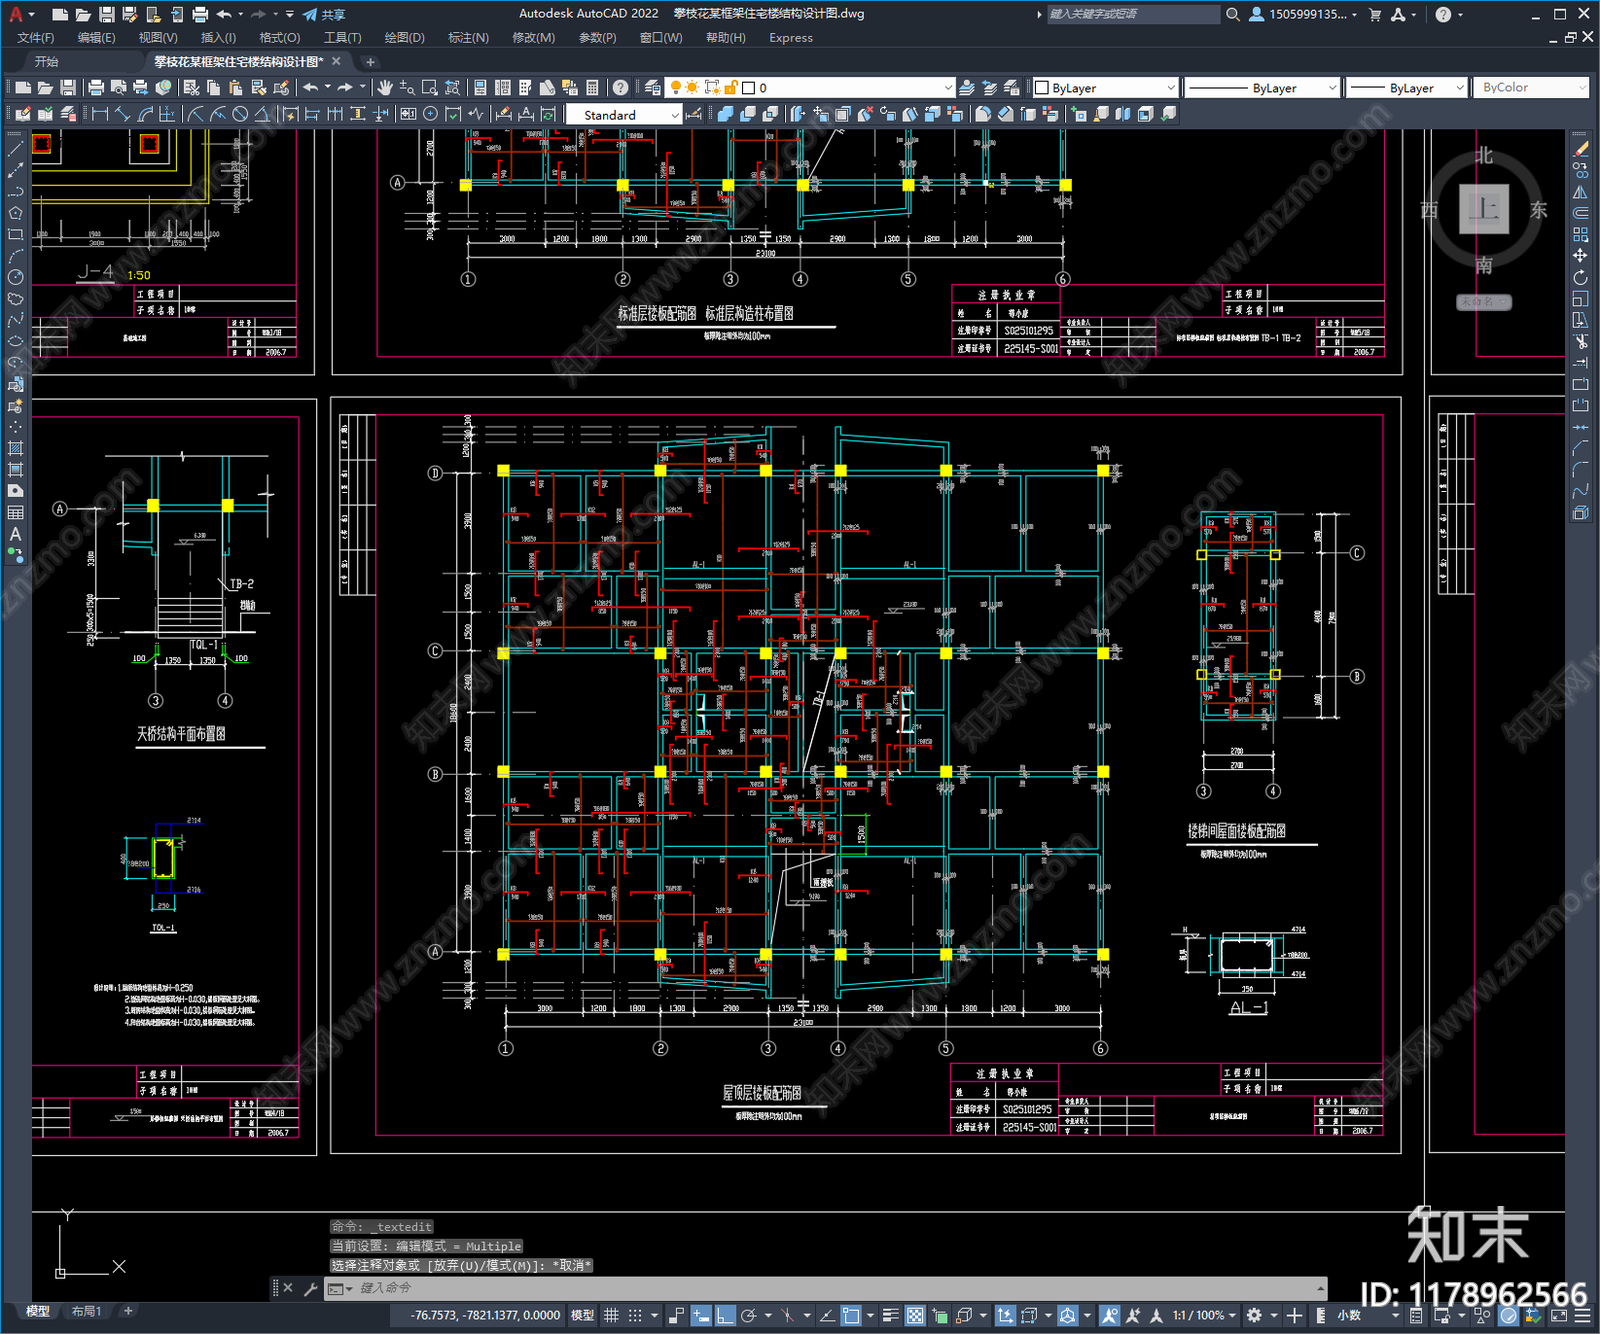Toggle polar tracking in status bar
1600x1334 pixels.
click(749, 1315)
